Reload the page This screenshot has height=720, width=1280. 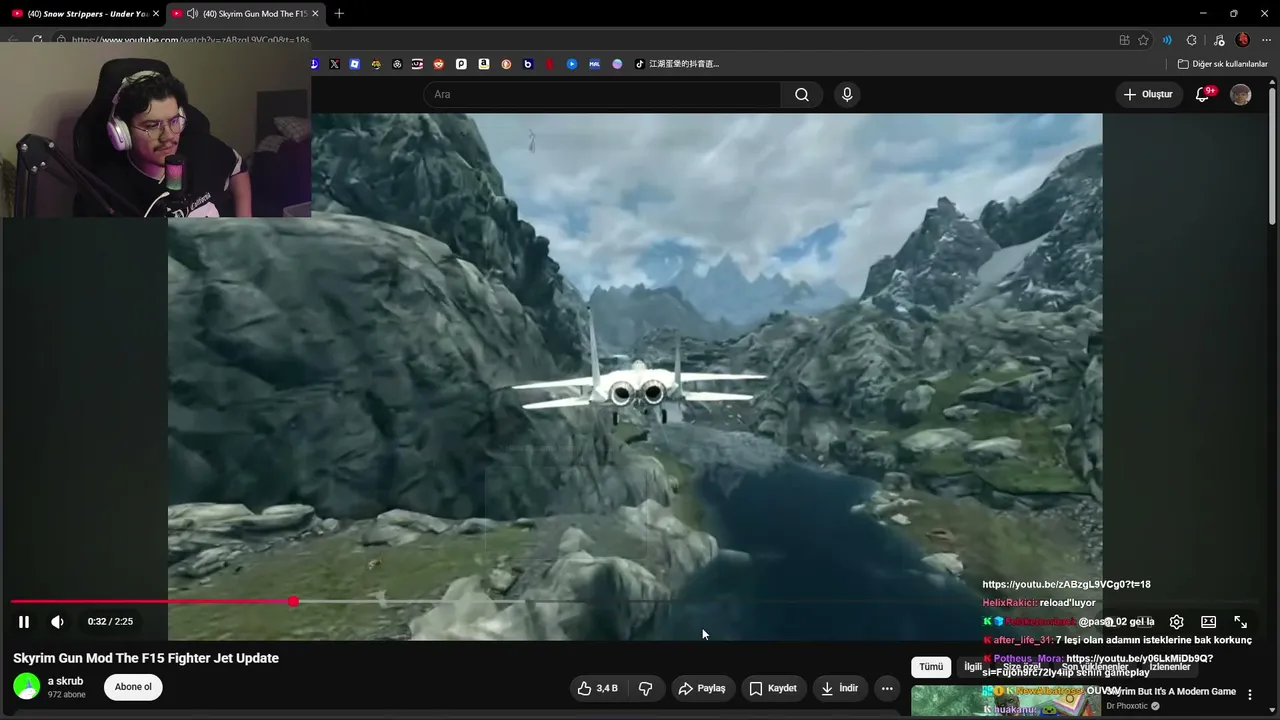point(37,40)
